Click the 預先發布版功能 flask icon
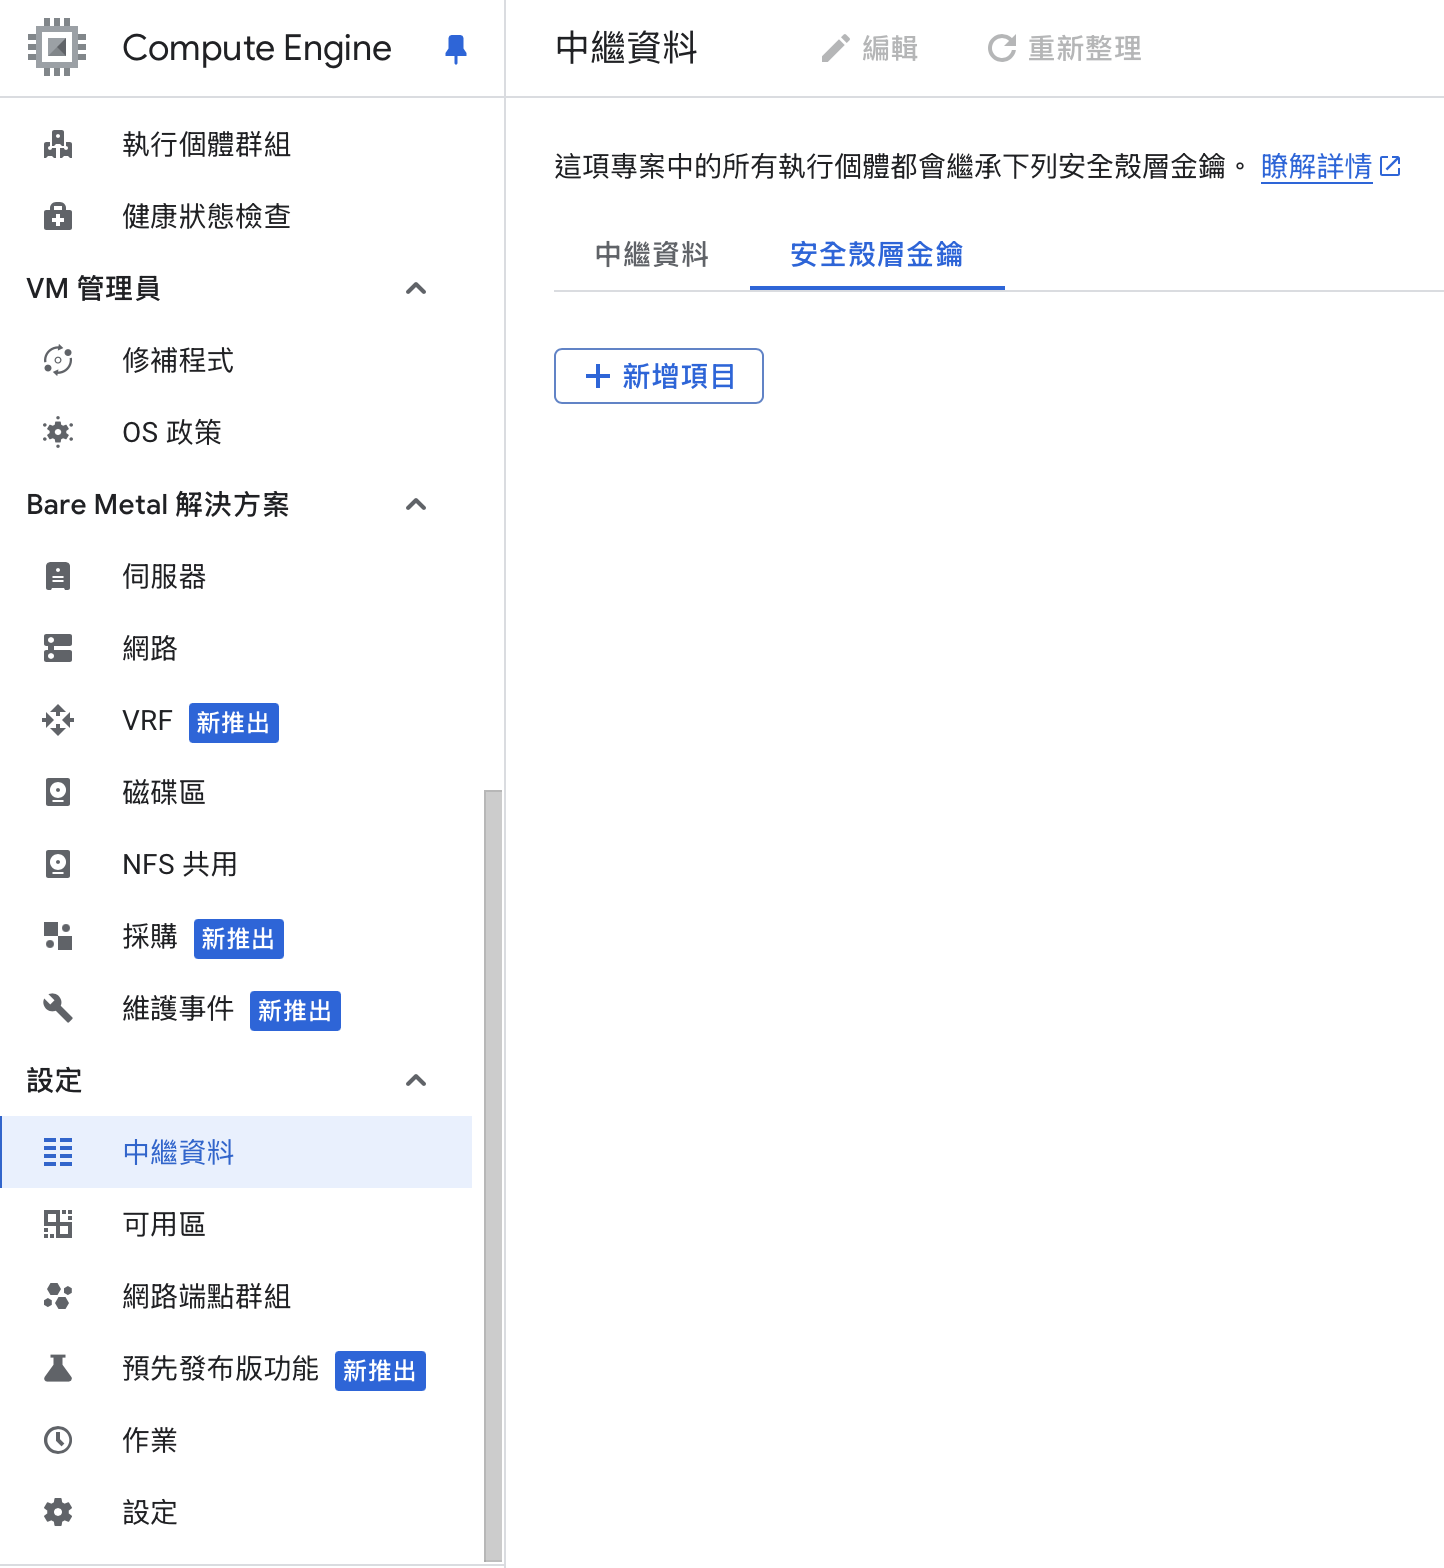The image size is (1444, 1568). coord(58,1369)
